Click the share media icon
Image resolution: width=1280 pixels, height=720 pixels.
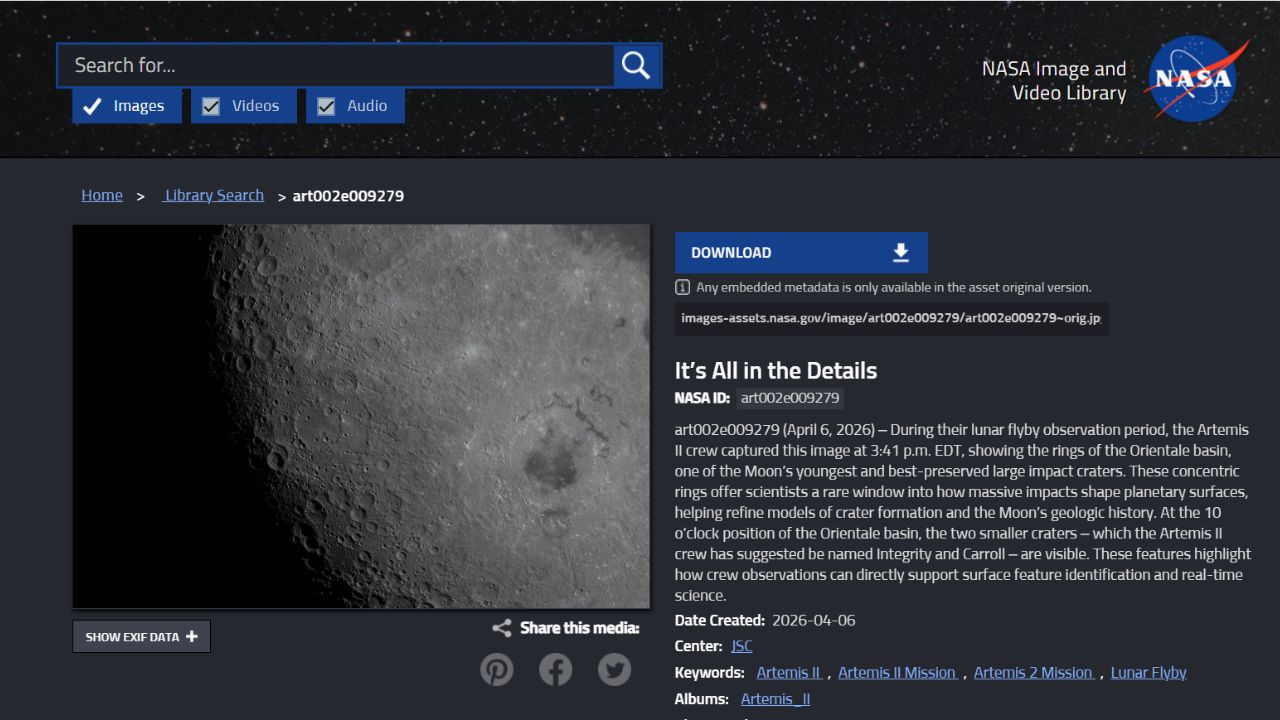click(x=502, y=628)
